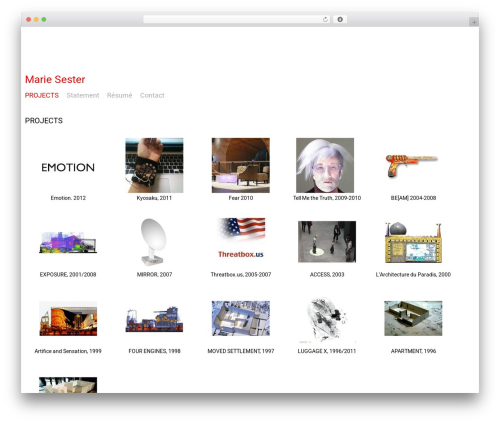500x423 pixels.
Task: Click the FOUR ENGINES, 1998 caption
Action: click(154, 351)
